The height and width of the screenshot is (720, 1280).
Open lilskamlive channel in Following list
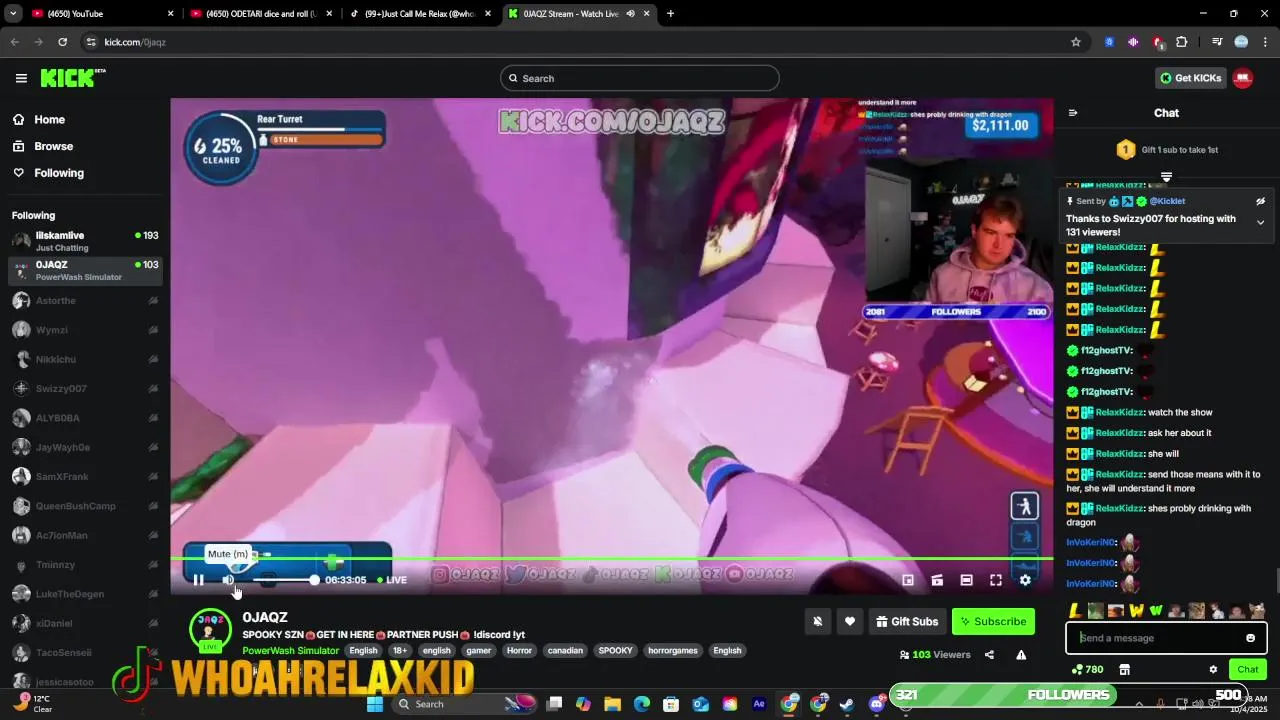click(x=85, y=241)
